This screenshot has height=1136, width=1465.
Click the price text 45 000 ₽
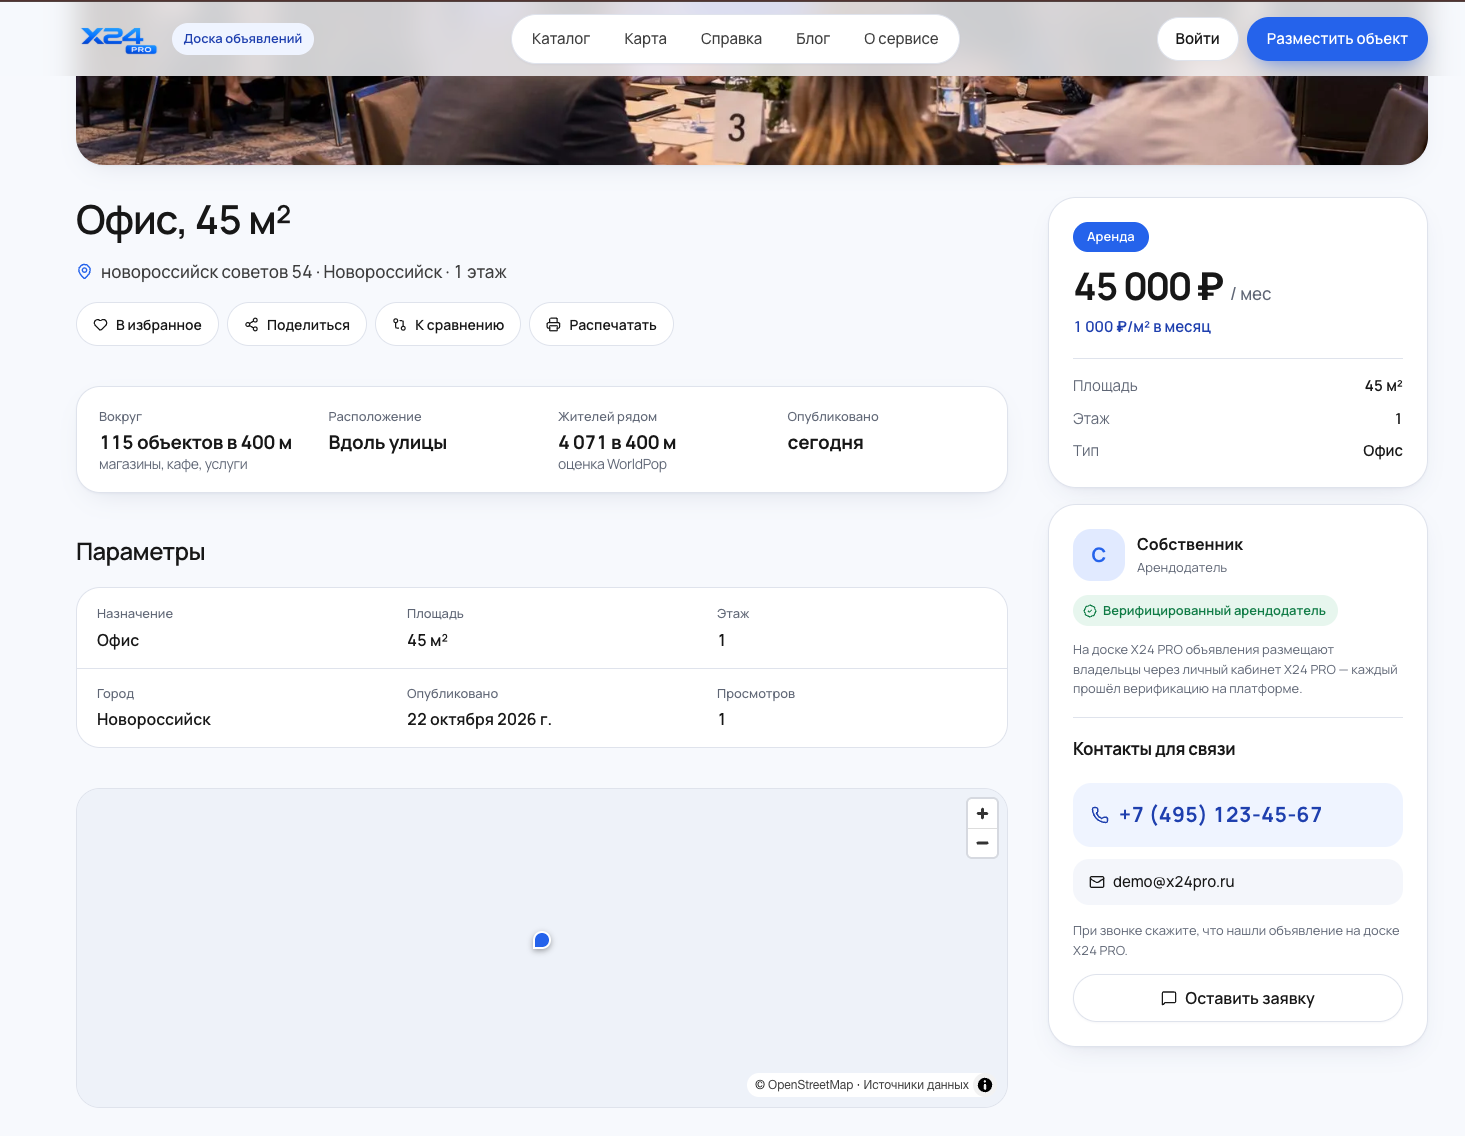(1148, 287)
